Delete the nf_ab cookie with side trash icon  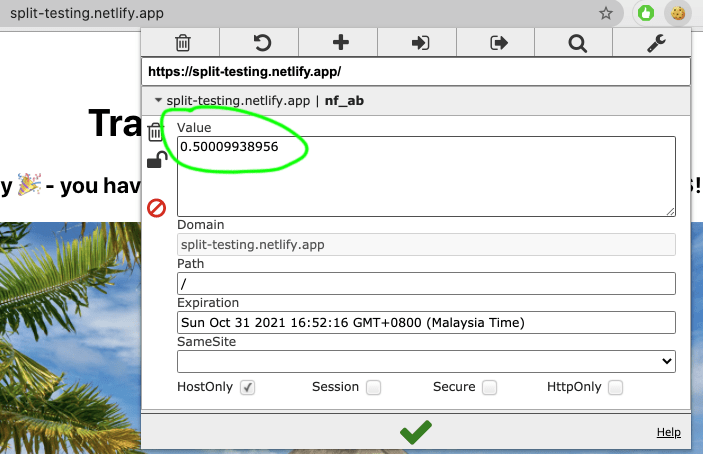click(156, 132)
